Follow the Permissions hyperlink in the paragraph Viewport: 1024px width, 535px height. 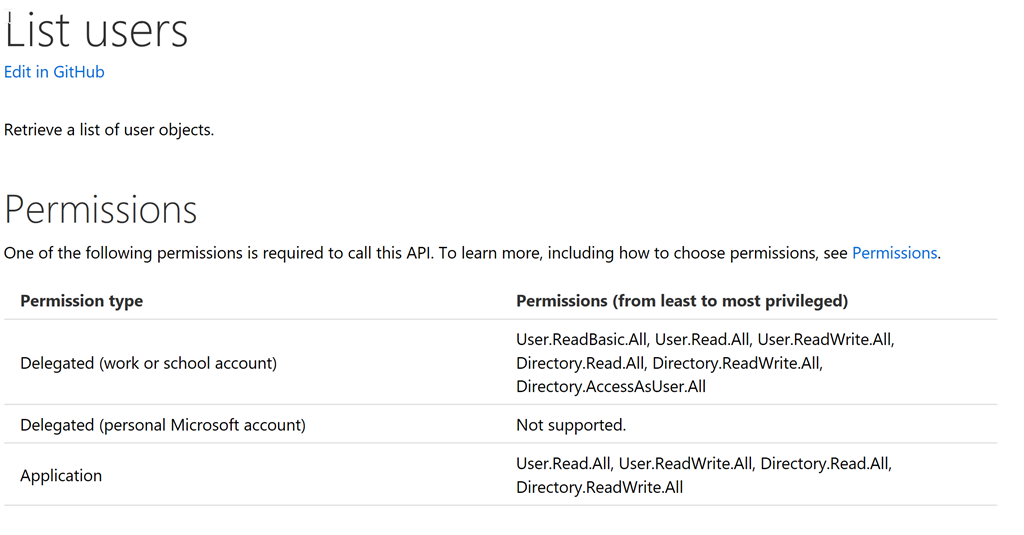coord(894,253)
